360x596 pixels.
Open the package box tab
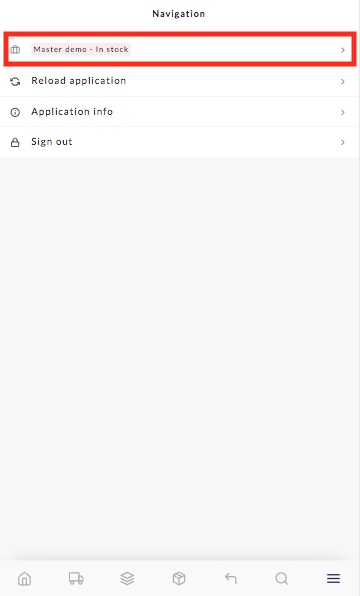point(179,579)
